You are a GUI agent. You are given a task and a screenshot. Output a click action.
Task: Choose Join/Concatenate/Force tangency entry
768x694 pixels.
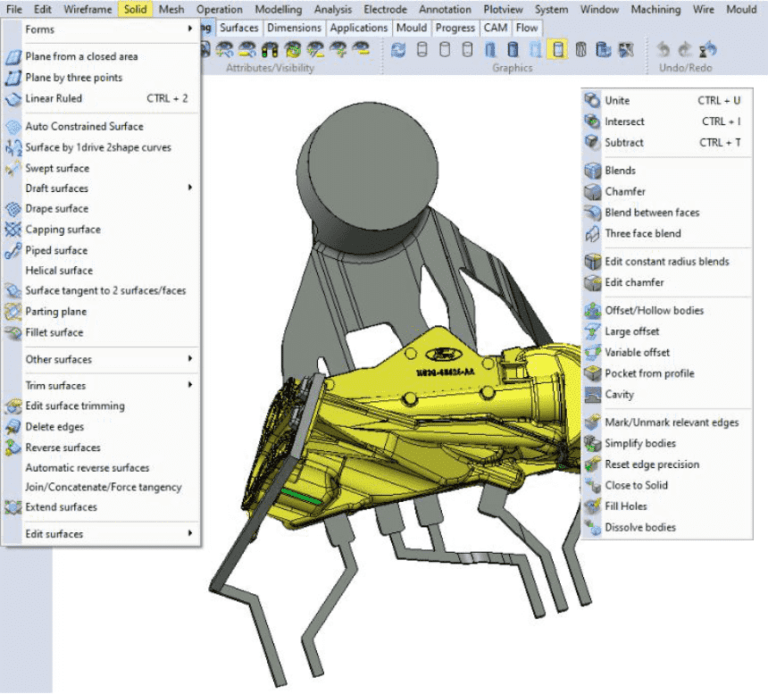(x=101, y=488)
